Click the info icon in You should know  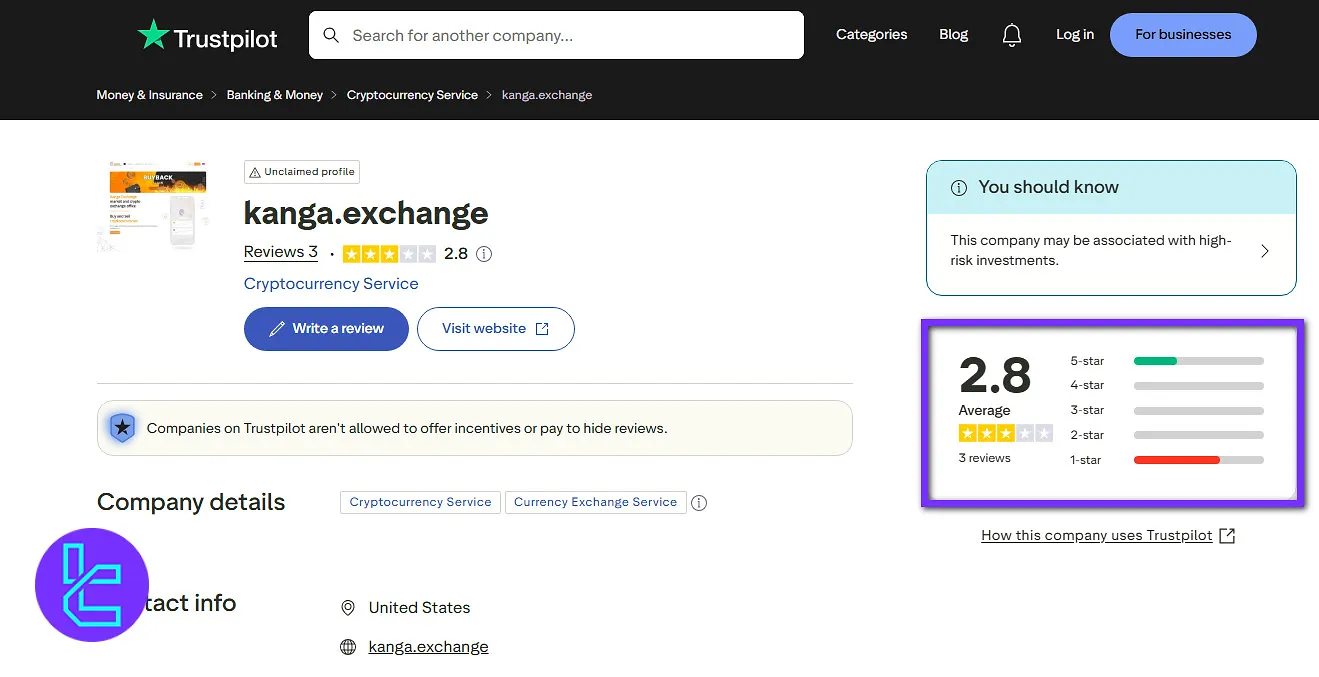click(x=958, y=188)
